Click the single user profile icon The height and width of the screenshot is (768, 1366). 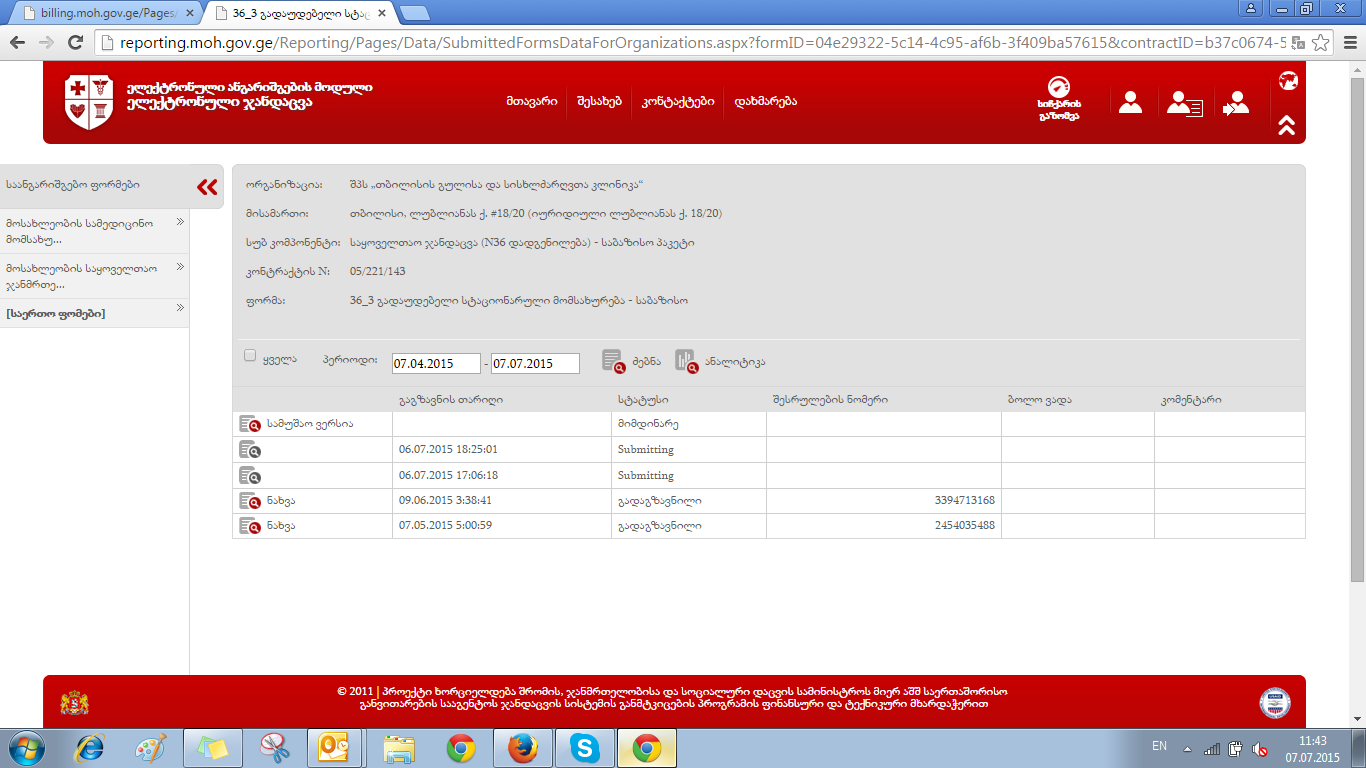click(x=1130, y=102)
